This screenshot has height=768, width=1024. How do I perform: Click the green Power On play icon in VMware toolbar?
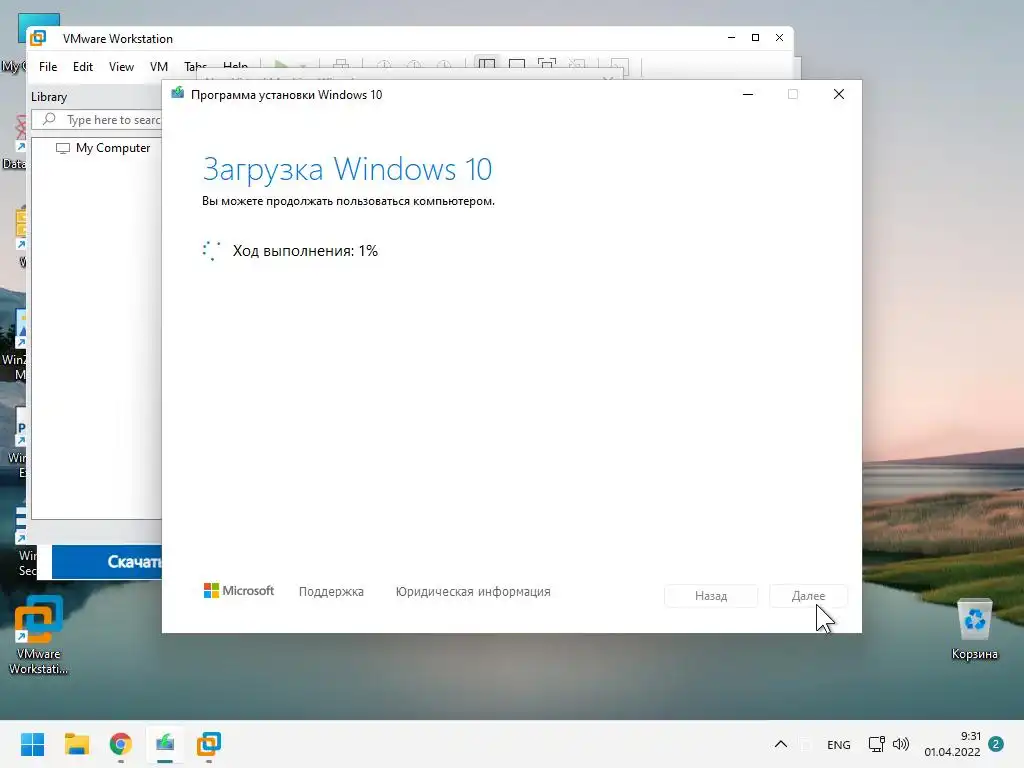click(x=281, y=66)
